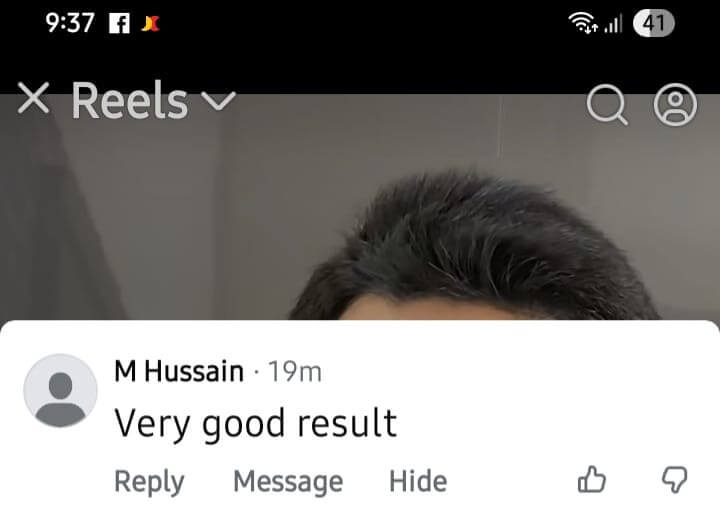Open the profile icon at top right

tap(675, 105)
